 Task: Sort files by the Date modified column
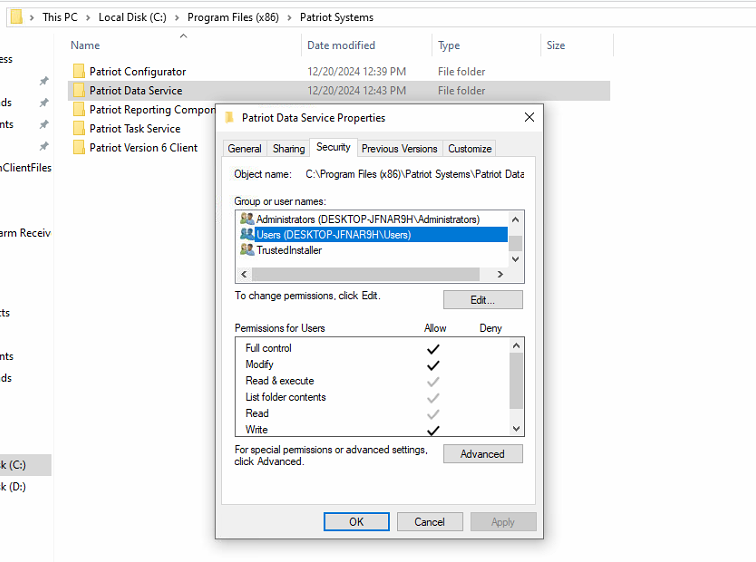click(341, 46)
